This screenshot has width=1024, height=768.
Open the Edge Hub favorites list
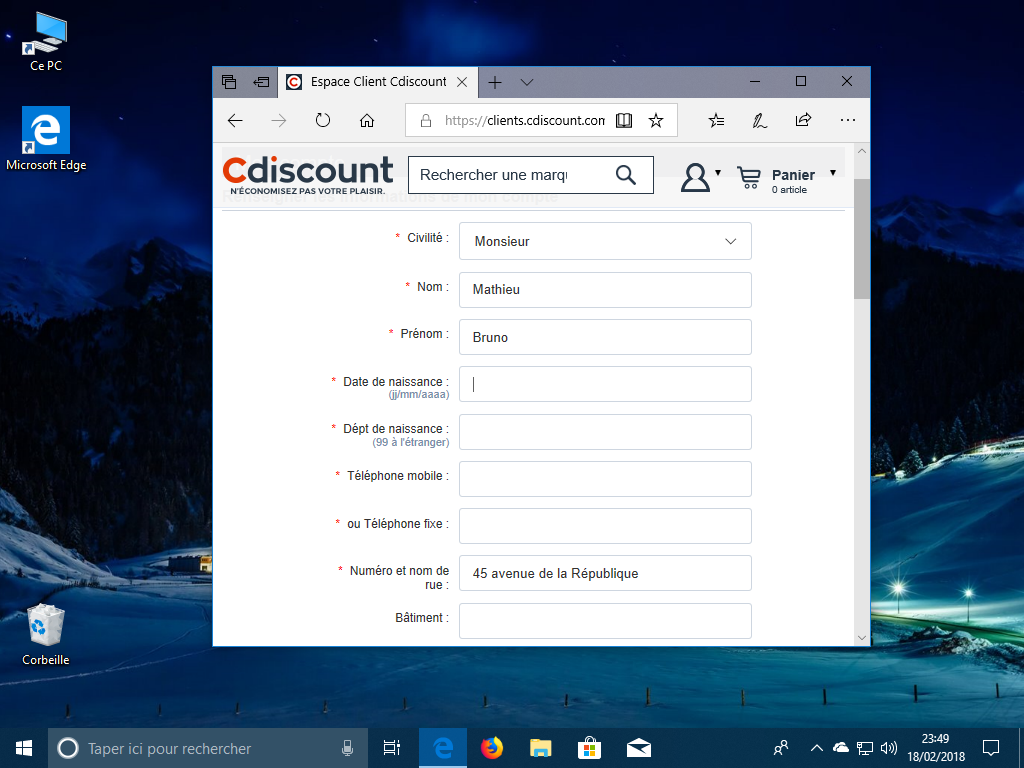(716, 120)
